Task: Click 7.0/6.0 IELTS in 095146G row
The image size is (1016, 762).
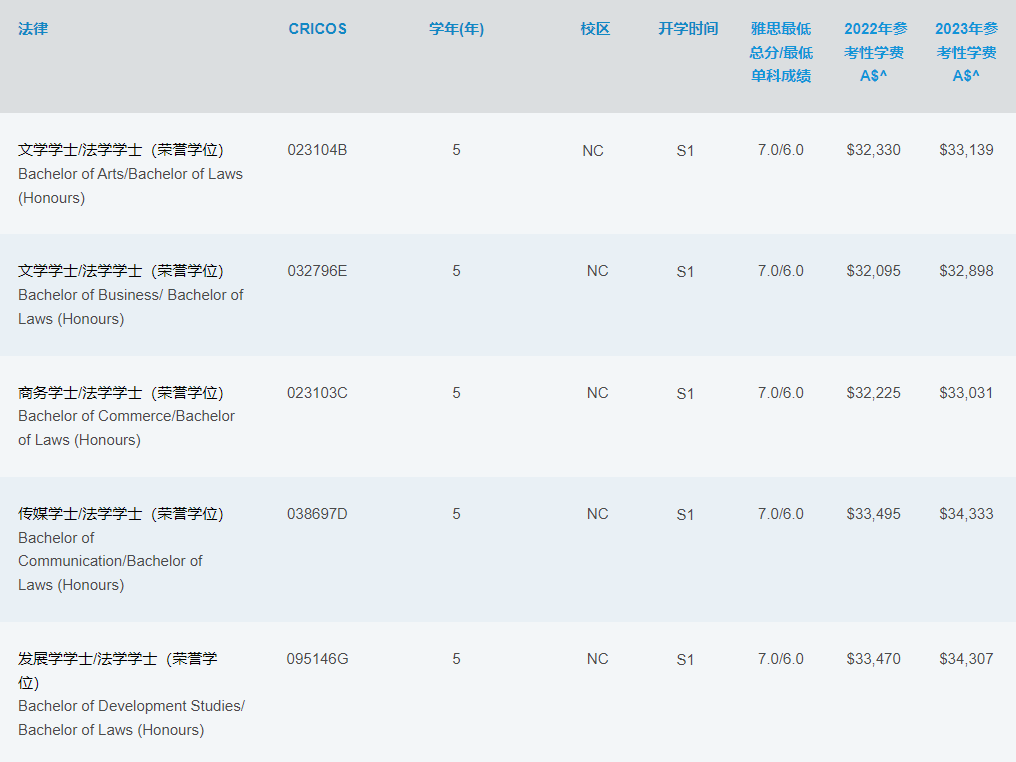Action: 781,659
